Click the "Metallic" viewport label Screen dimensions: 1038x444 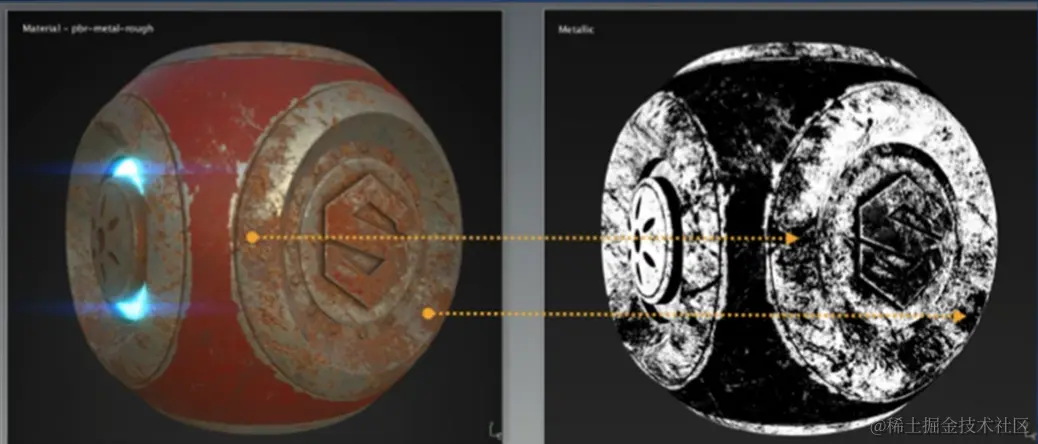[x=575, y=30]
